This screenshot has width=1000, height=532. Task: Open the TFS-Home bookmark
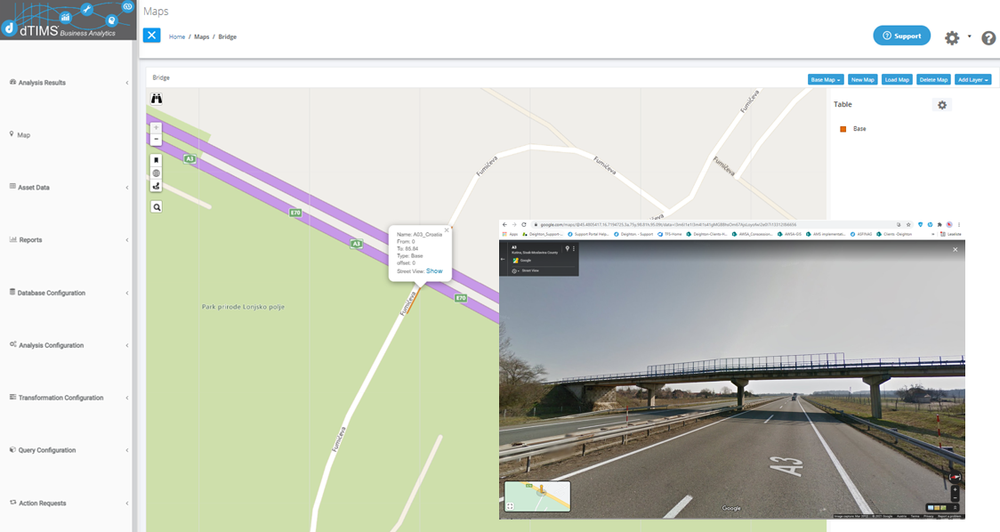670,234
